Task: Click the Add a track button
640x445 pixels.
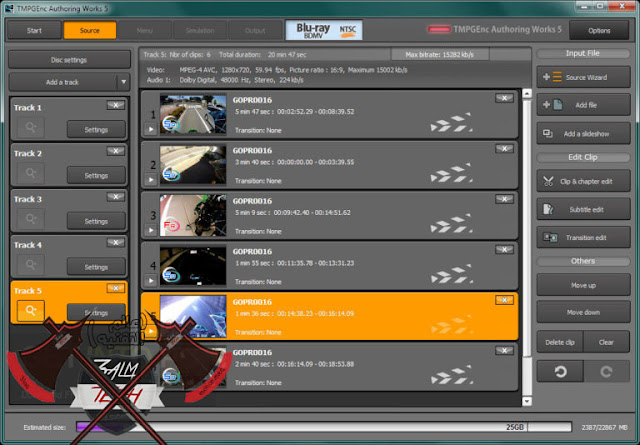Action: 62,82
